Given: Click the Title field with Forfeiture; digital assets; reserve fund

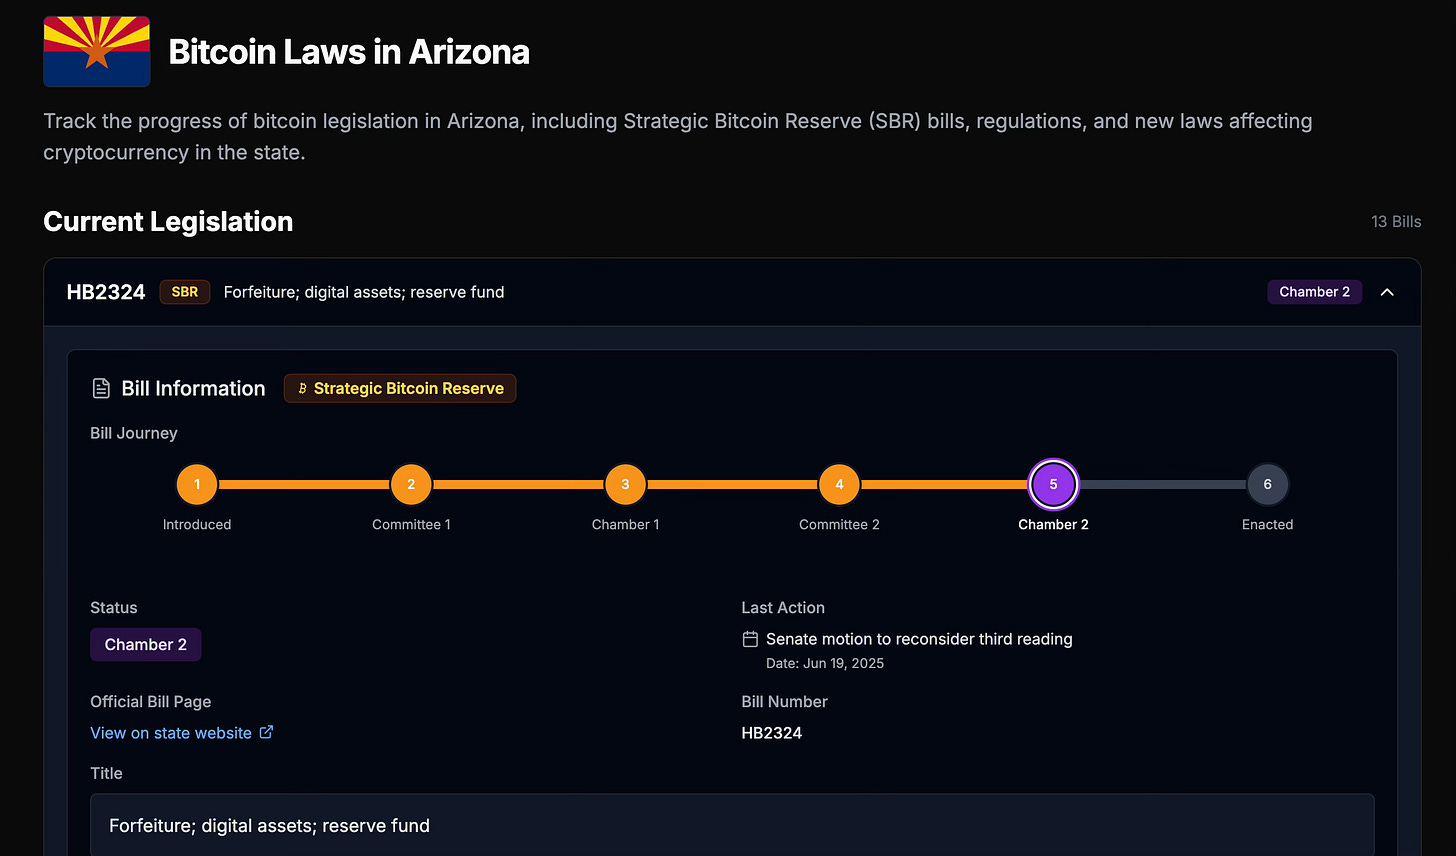Looking at the screenshot, I should tap(732, 825).
